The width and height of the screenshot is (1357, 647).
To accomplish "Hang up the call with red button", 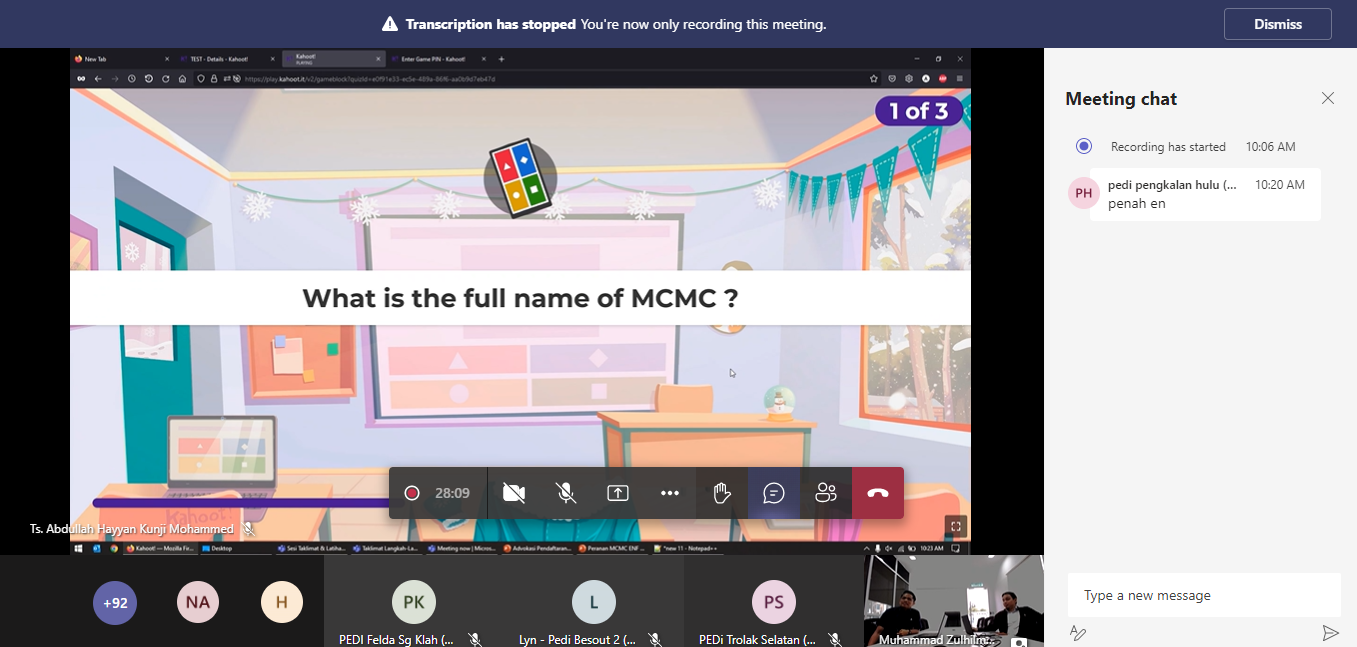I will click(878, 493).
